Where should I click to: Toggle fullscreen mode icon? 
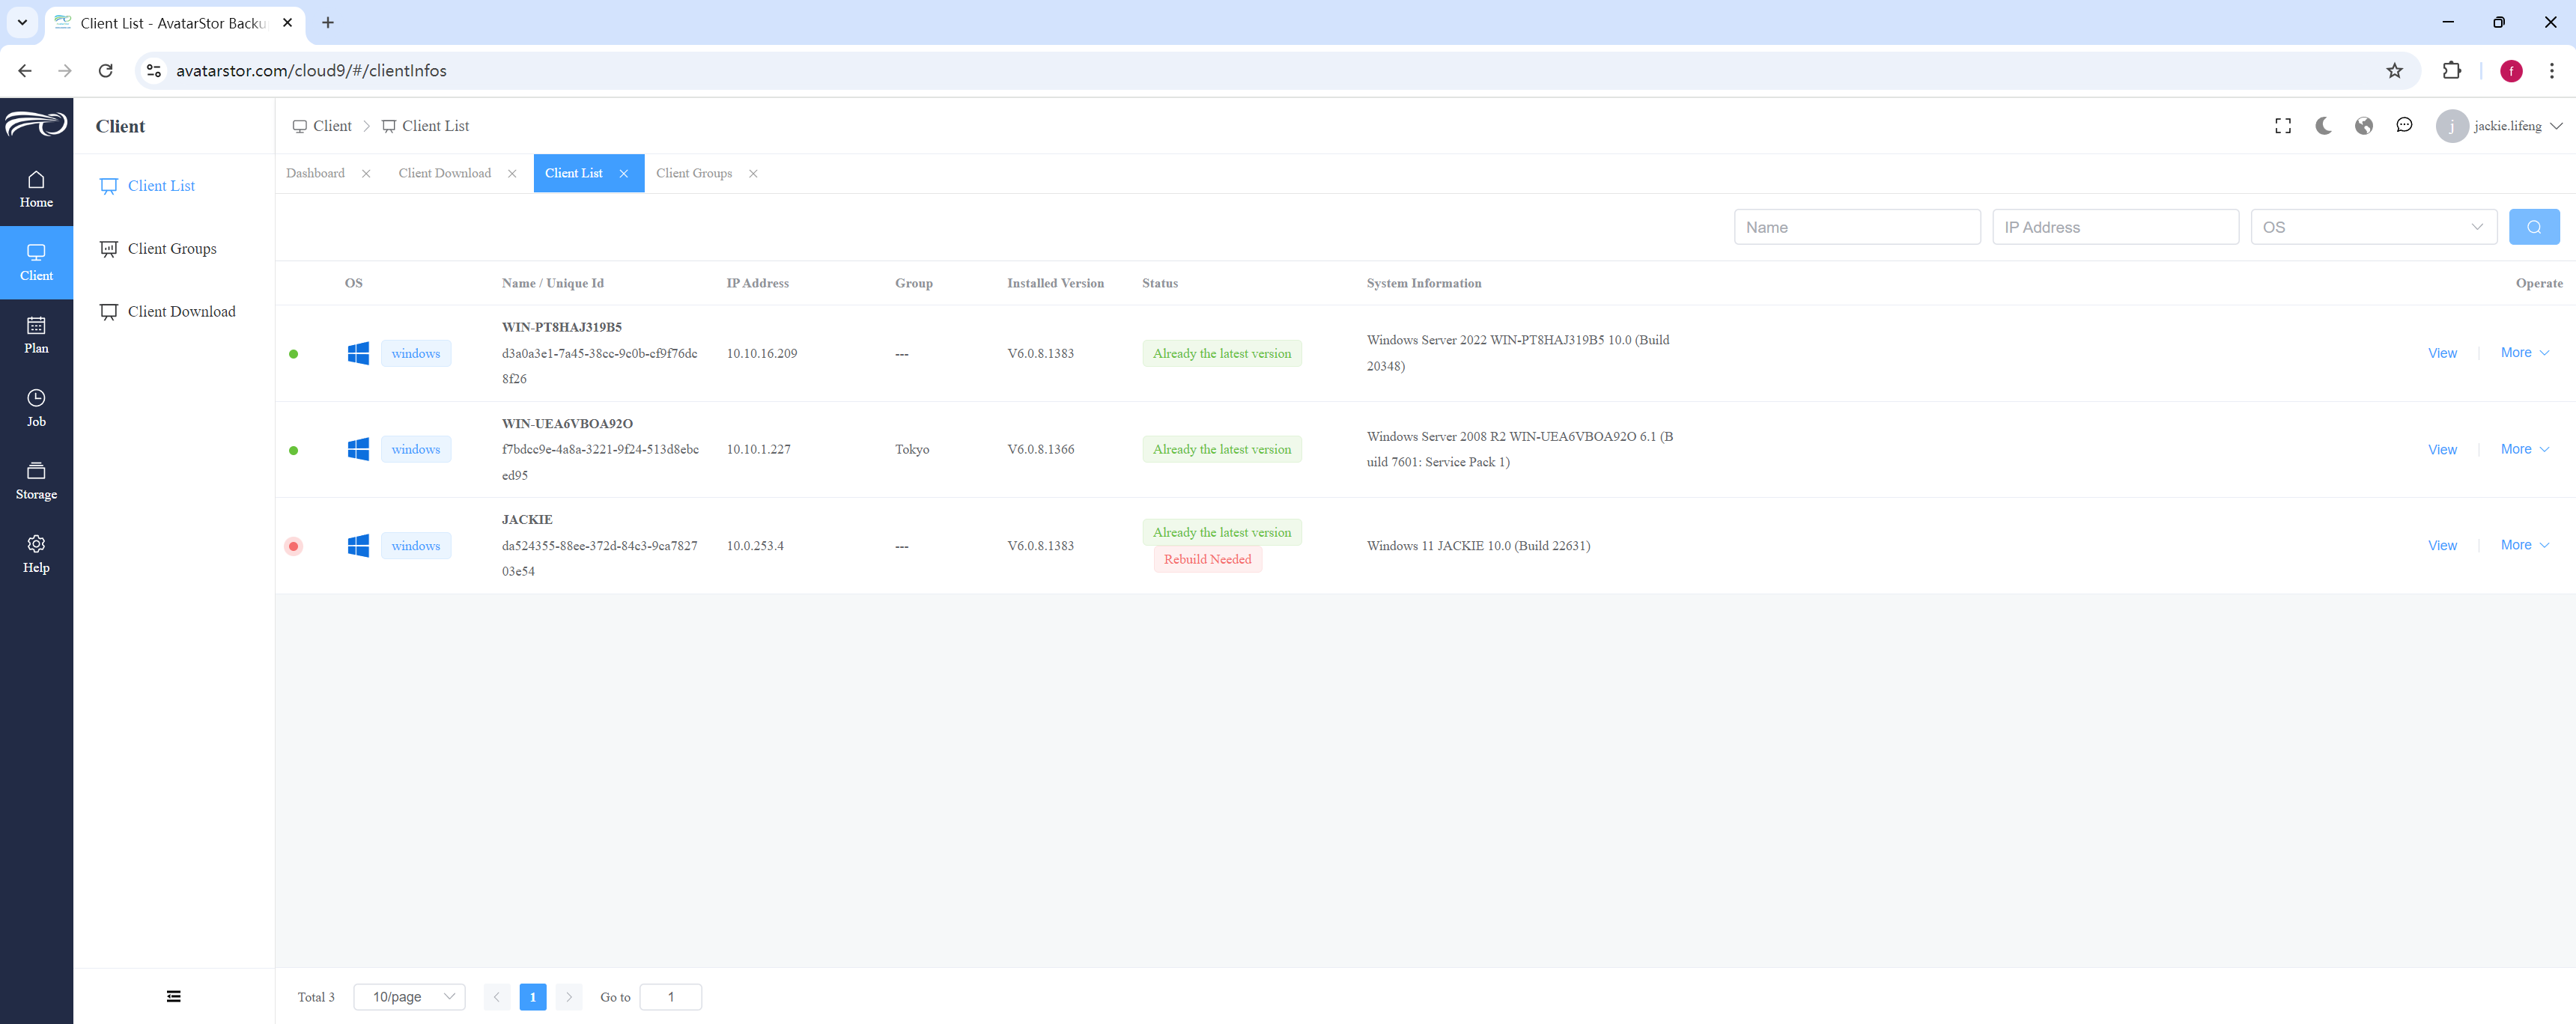2283,126
